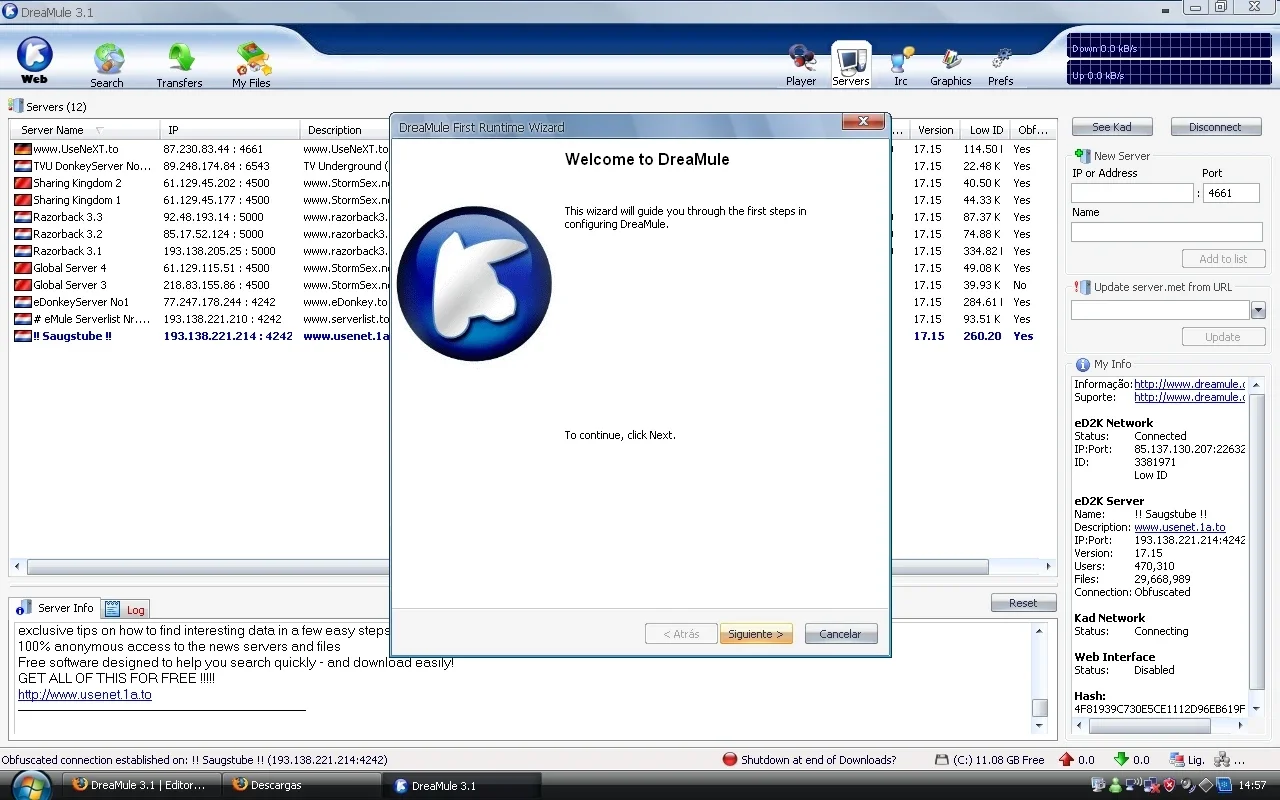Click Siguiente to continue the wizard
Screen dimensions: 1280x800
coord(756,634)
